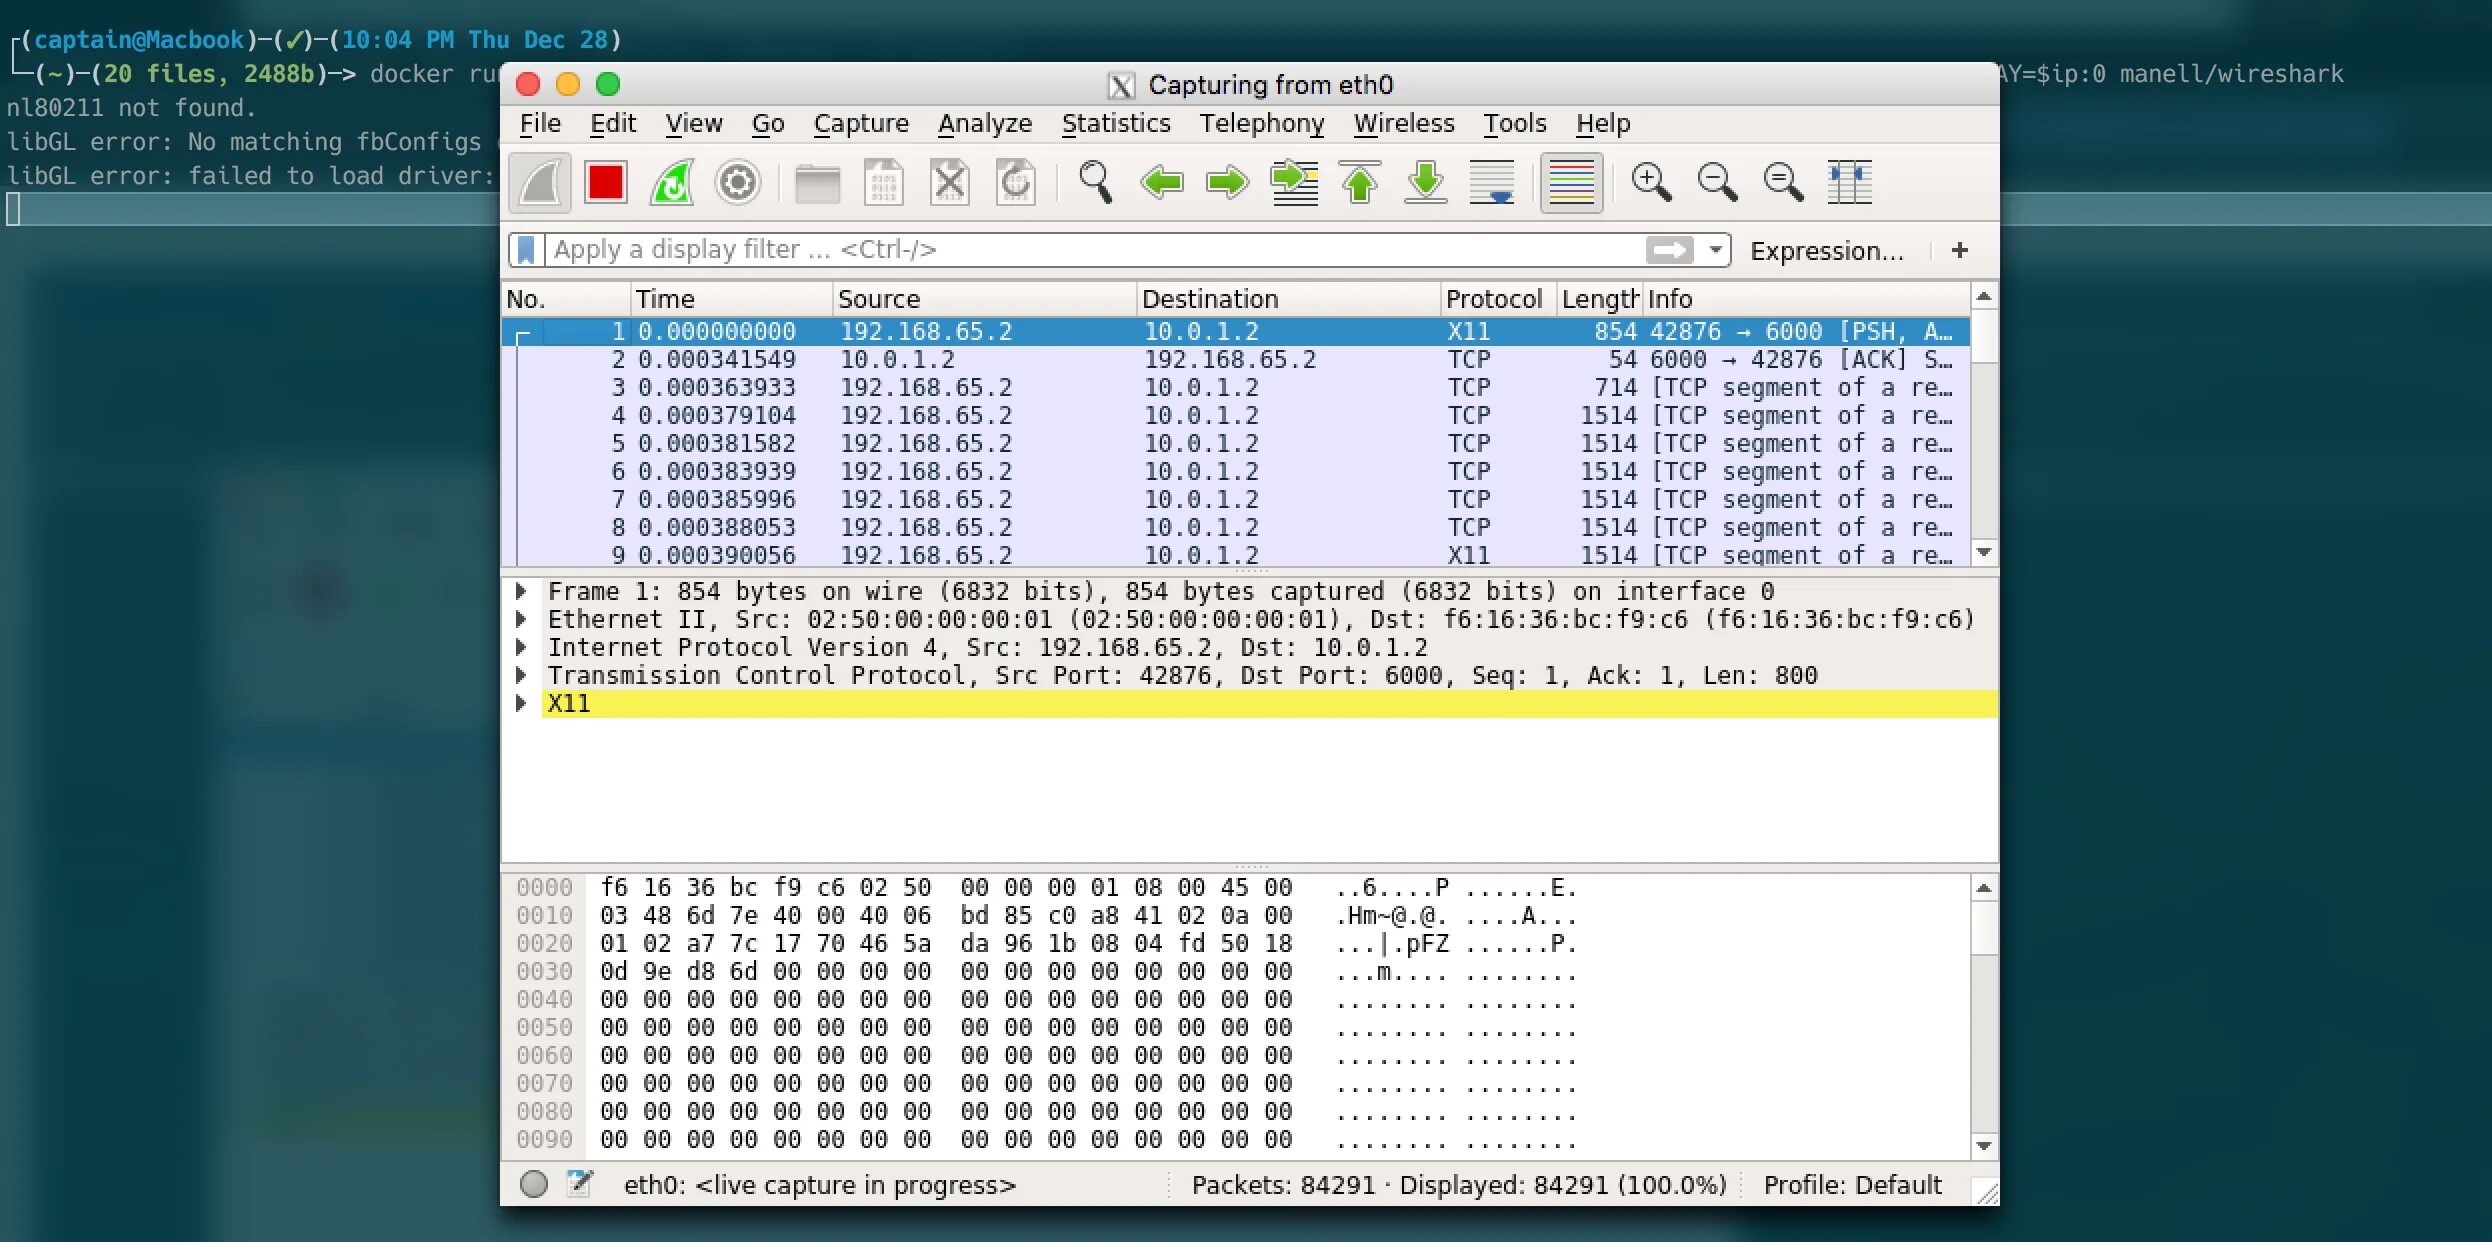Click the Expression... button
This screenshot has height=1242, width=2492.
1827,251
